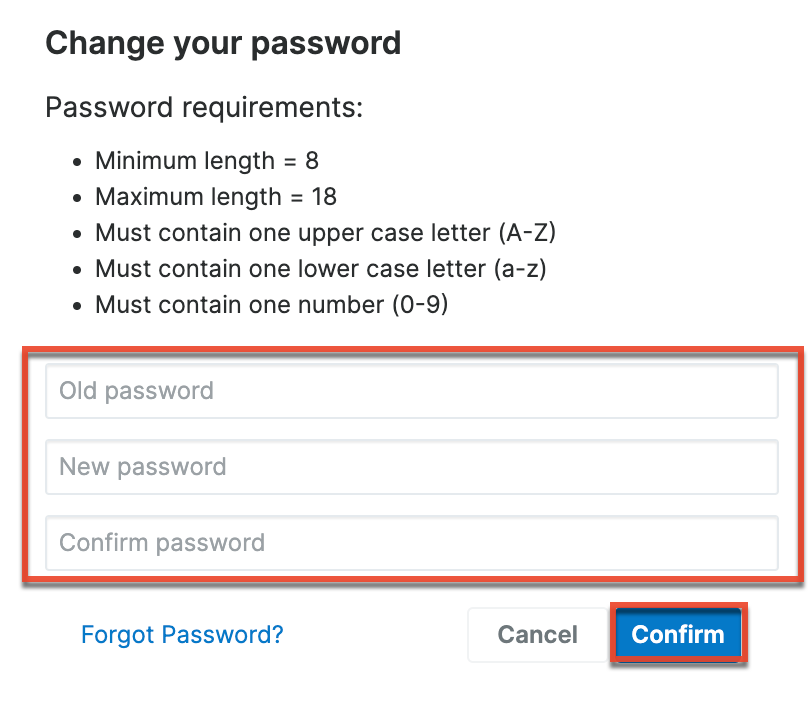Click the 'Change your password' heading
Viewport: 812px width, 704px height.
(223, 43)
